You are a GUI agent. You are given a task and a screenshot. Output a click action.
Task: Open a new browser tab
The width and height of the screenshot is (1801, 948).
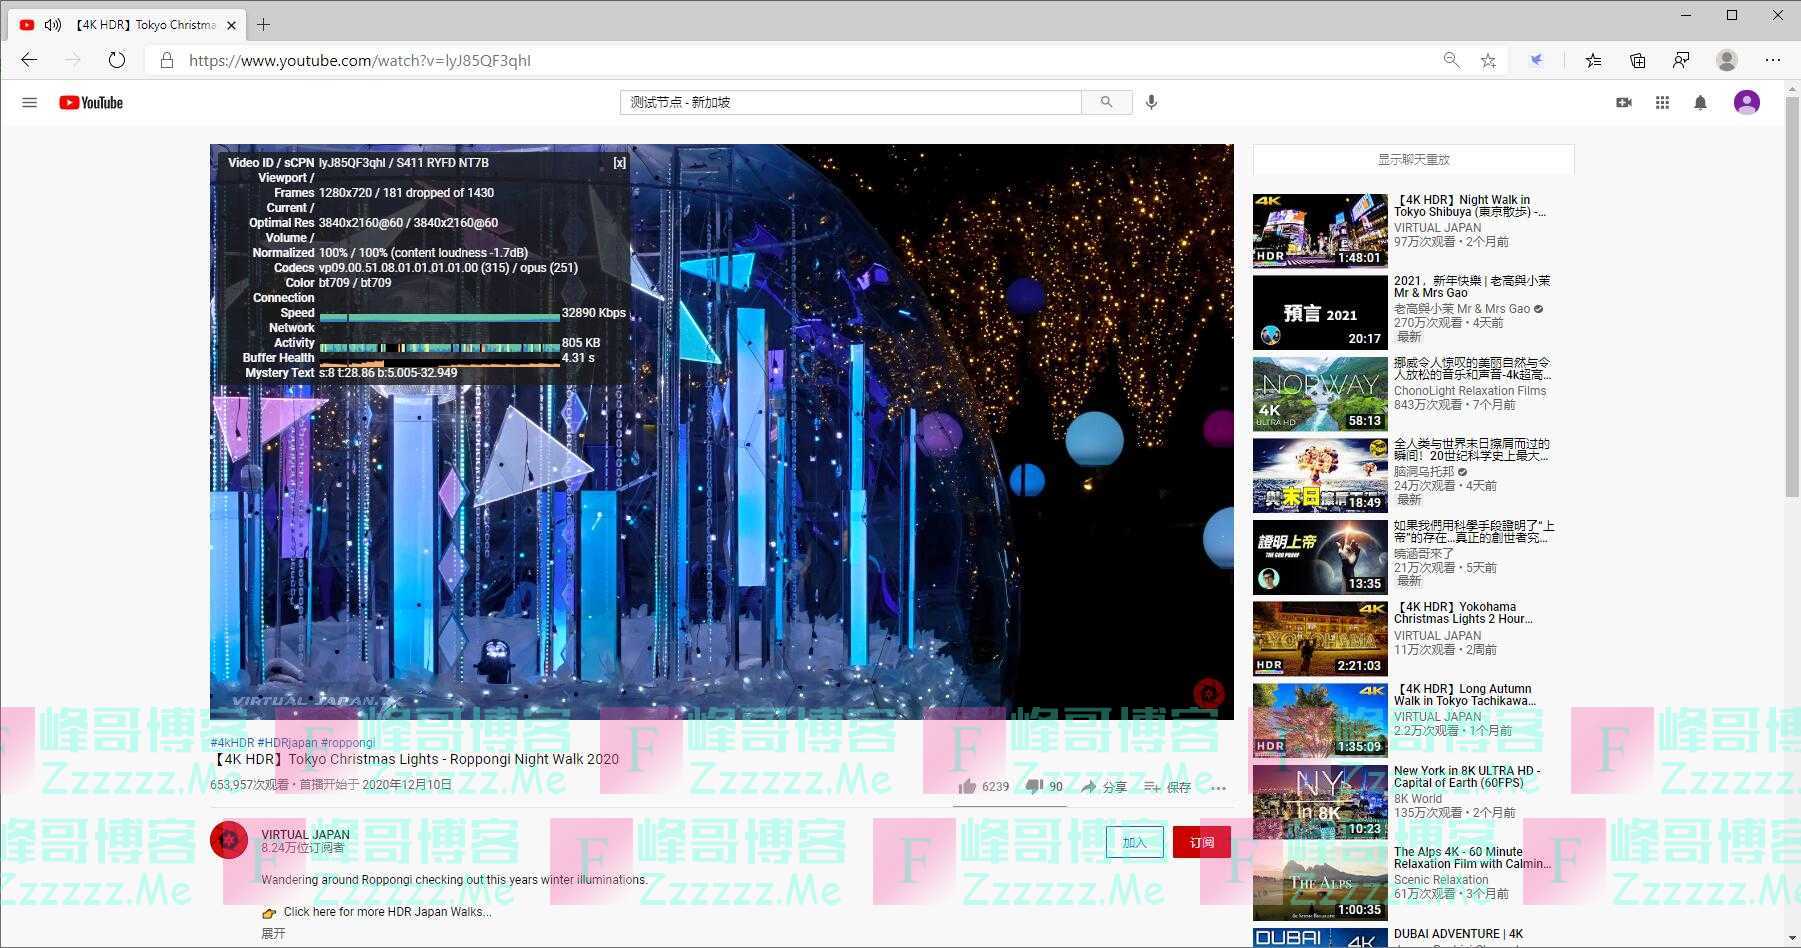pyautogui.click(x=264, y=24)
